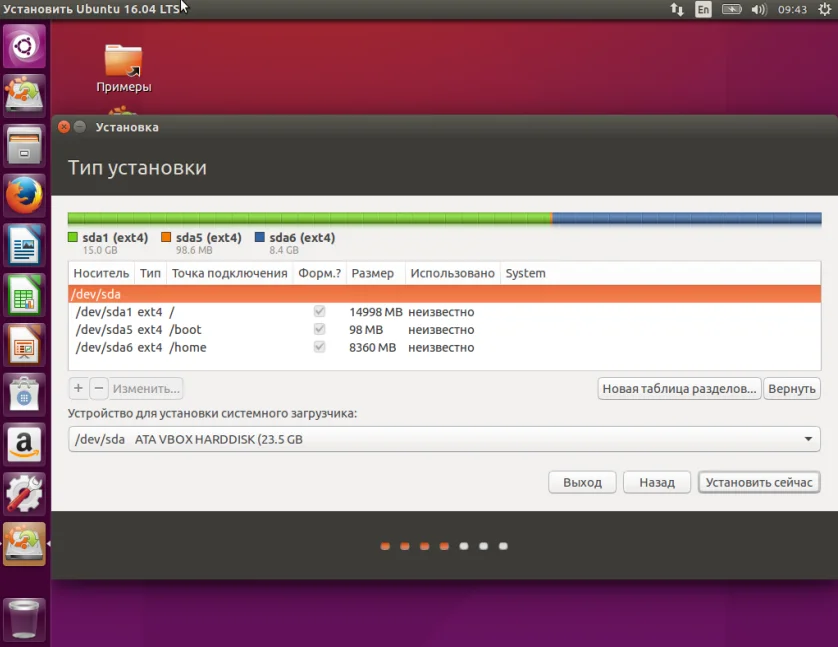Open the 09:43 clock menu

(792, 10)
